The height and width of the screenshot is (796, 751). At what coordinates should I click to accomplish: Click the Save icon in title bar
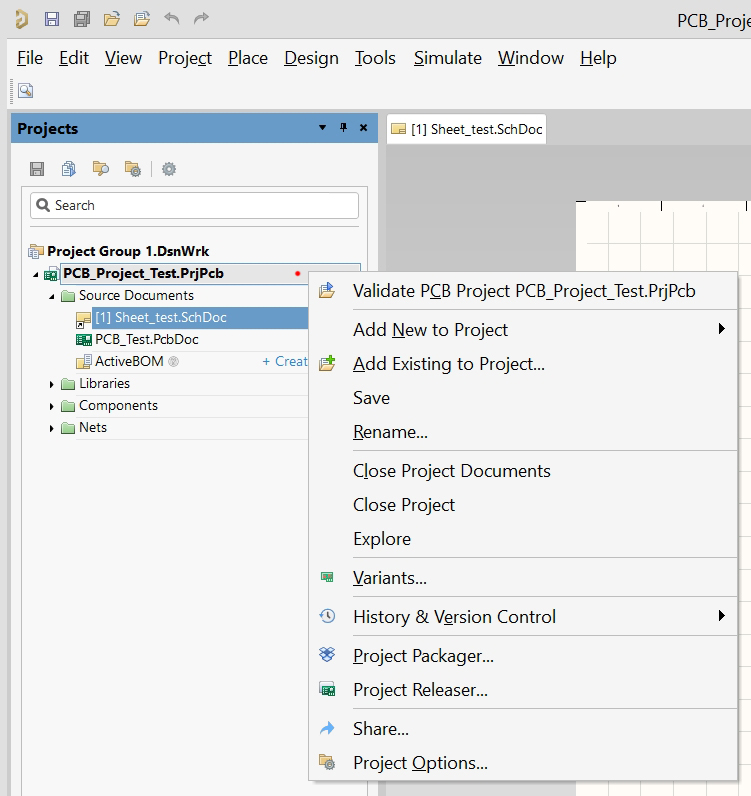pyautogui.click(x=52, y=19)
